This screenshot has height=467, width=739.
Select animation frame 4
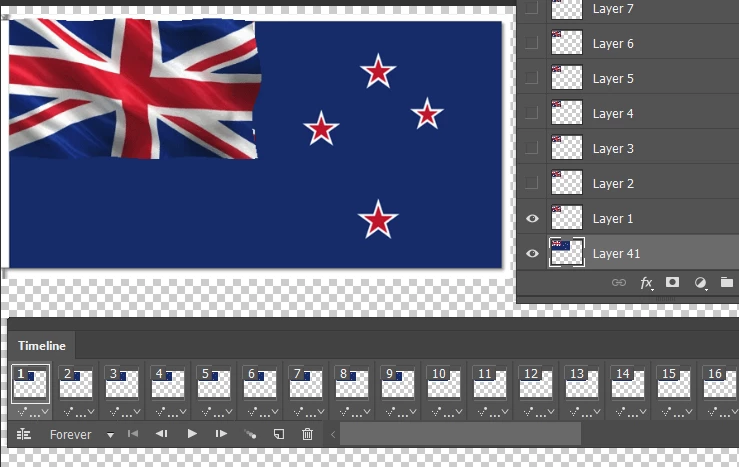[168, 383]
